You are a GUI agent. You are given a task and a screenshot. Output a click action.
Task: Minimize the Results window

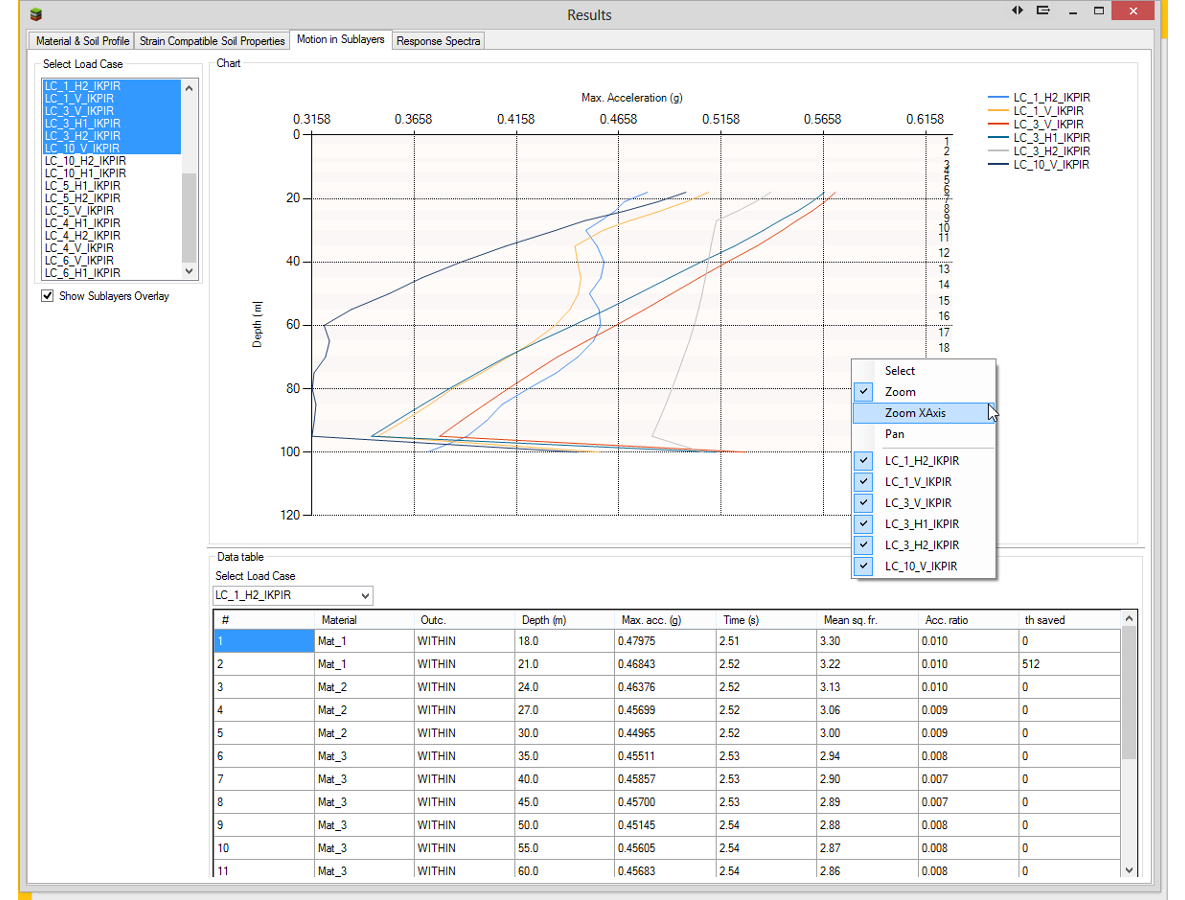[1071, 11]
